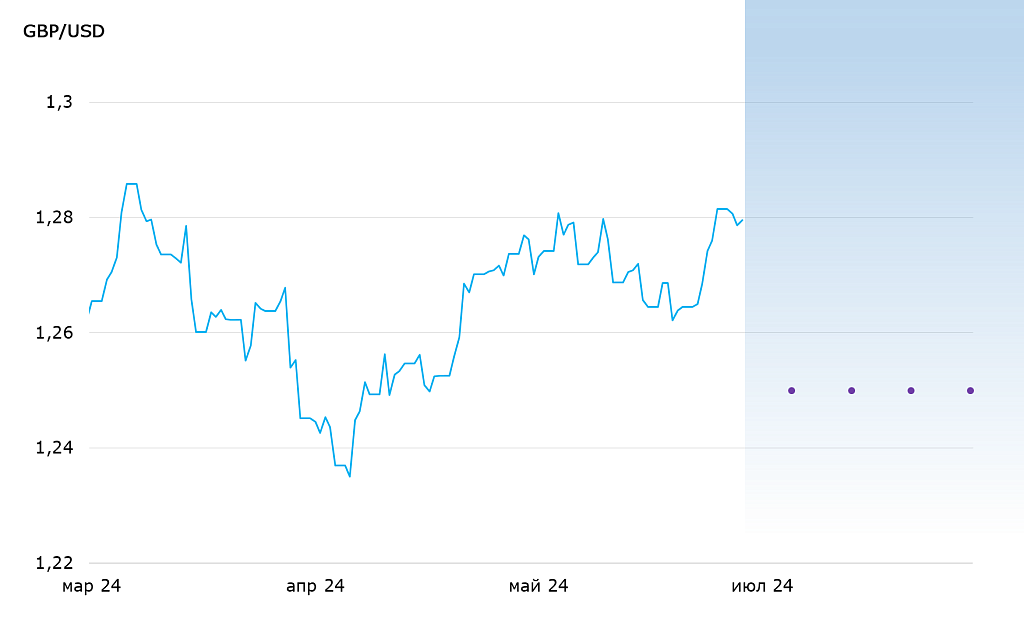Click the 1,26 y-axis label

pyautogui.click(x=55, y=332)
